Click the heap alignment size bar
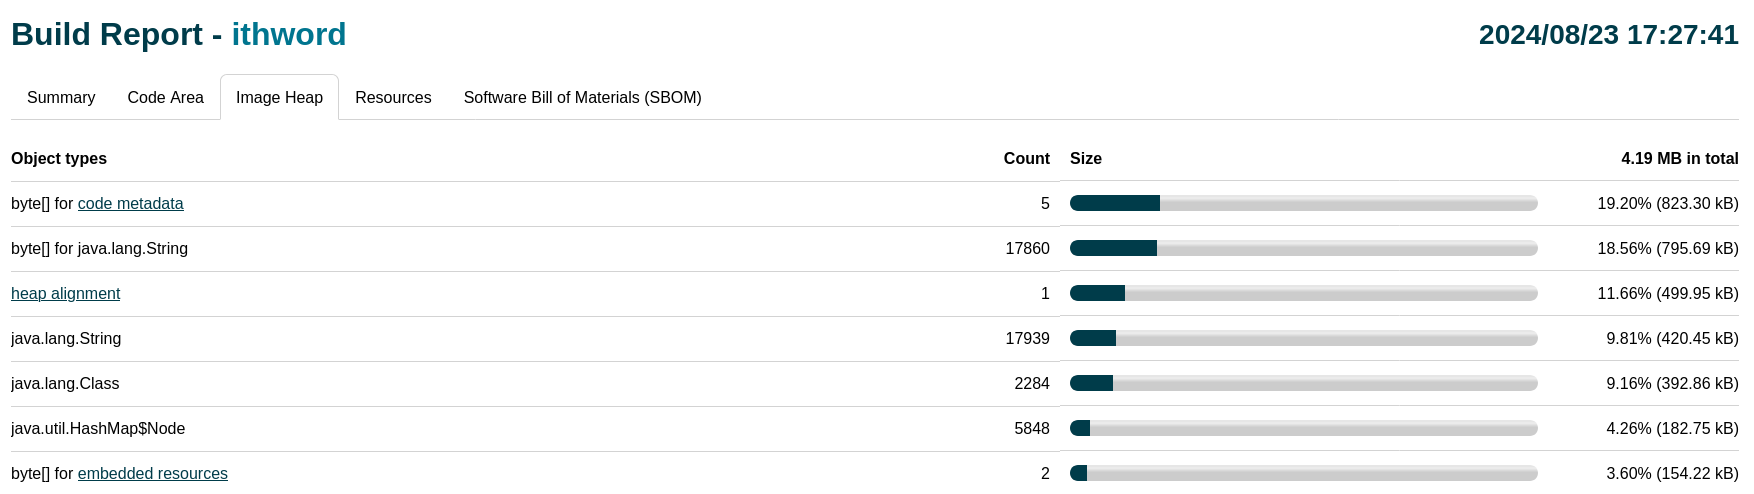The image size is (1754, 494). click(x=1303, y=294)
